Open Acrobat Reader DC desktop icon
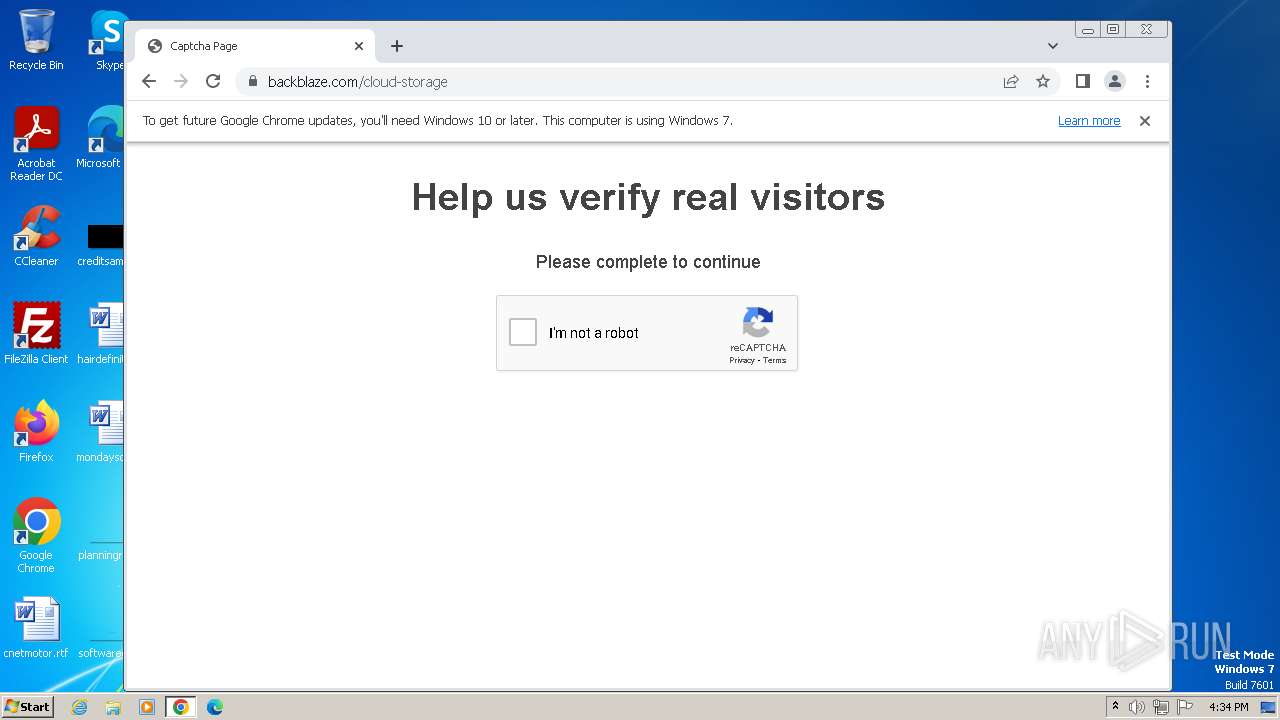The image size is (1280, 720). (x=36, y=144)
